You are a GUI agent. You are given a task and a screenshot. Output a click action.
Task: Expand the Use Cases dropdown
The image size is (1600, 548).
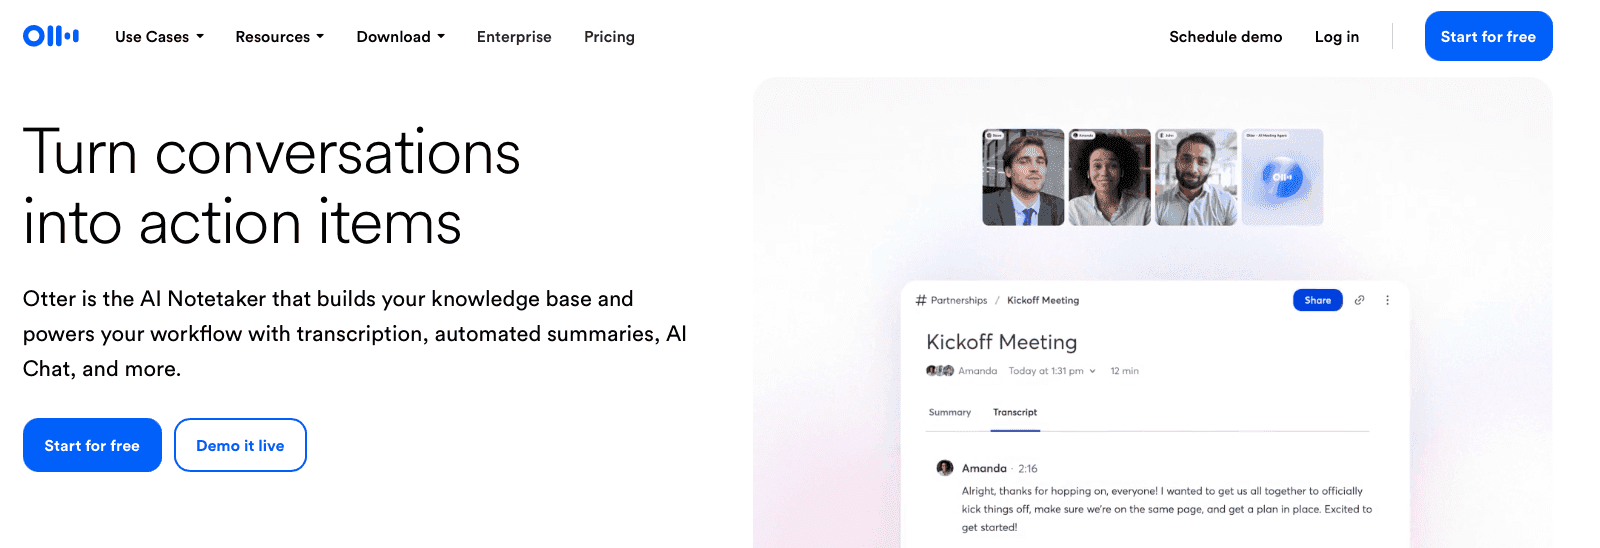[x=159, y=37]
